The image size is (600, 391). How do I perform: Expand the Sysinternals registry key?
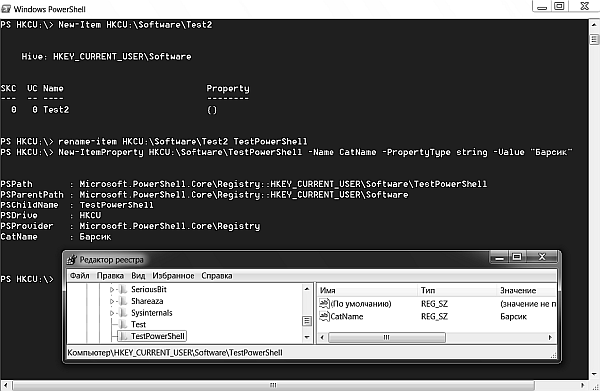click(112, 313)
